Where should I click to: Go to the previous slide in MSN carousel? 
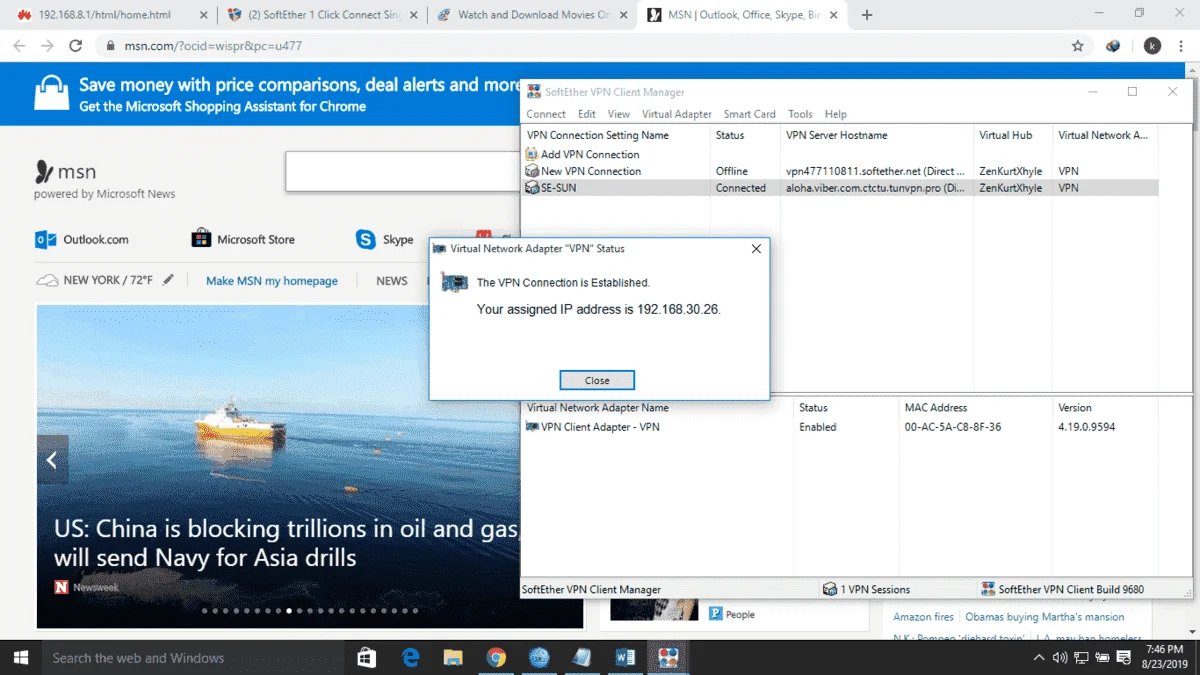pyautogui.click(x=52, y=461)
